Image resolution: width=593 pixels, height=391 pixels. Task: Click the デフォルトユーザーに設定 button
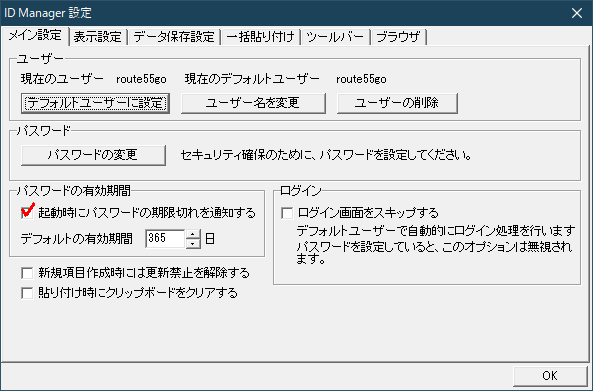pyautogui.click(x=95, y=103)
